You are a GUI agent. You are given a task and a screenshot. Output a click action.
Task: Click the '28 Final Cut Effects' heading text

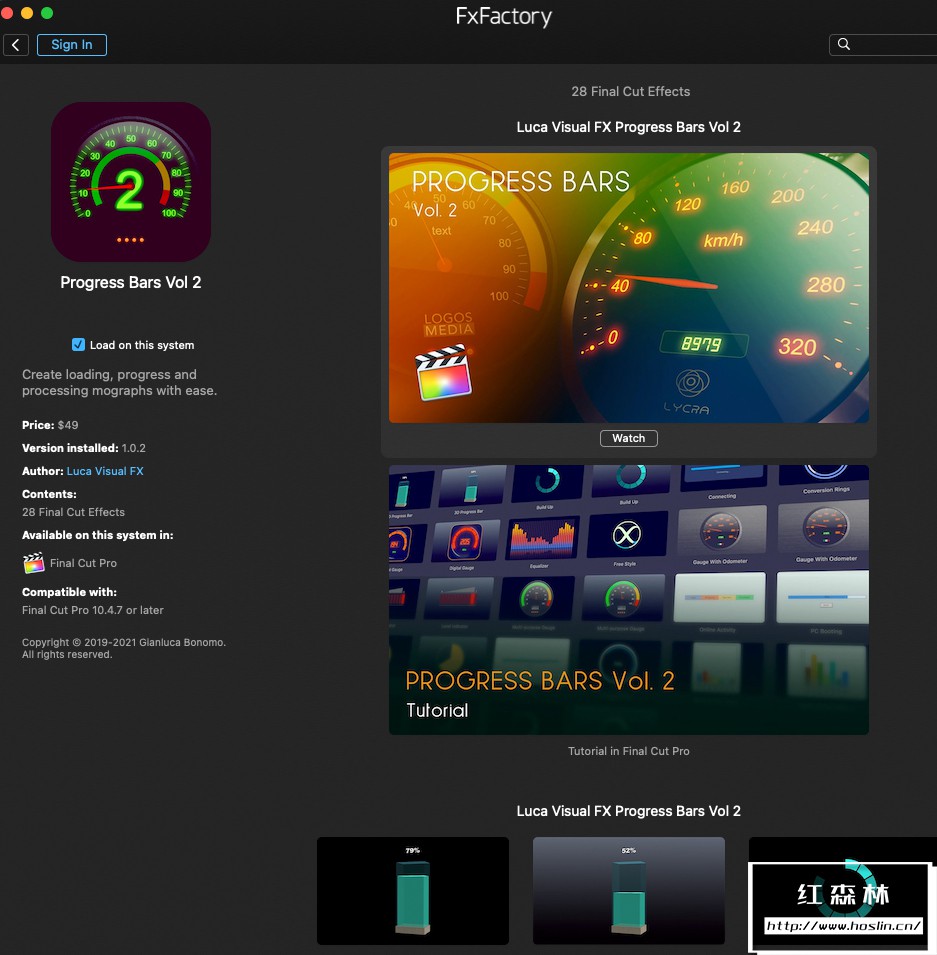[631, 91]
